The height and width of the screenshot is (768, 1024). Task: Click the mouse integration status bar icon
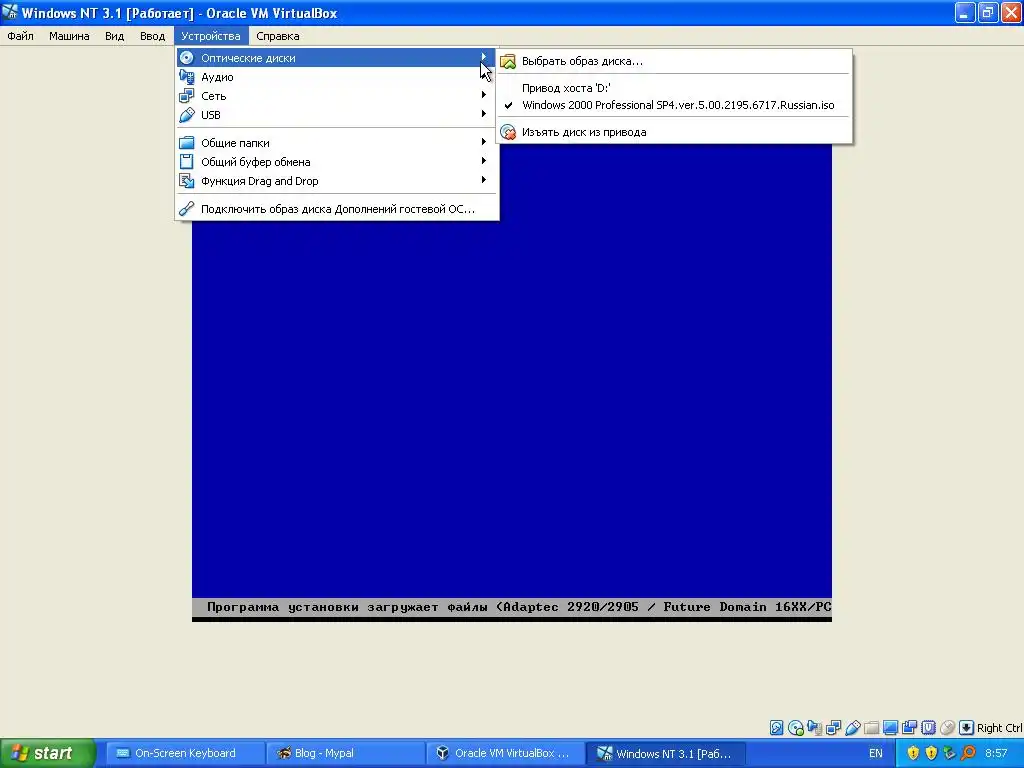[947, 728]
